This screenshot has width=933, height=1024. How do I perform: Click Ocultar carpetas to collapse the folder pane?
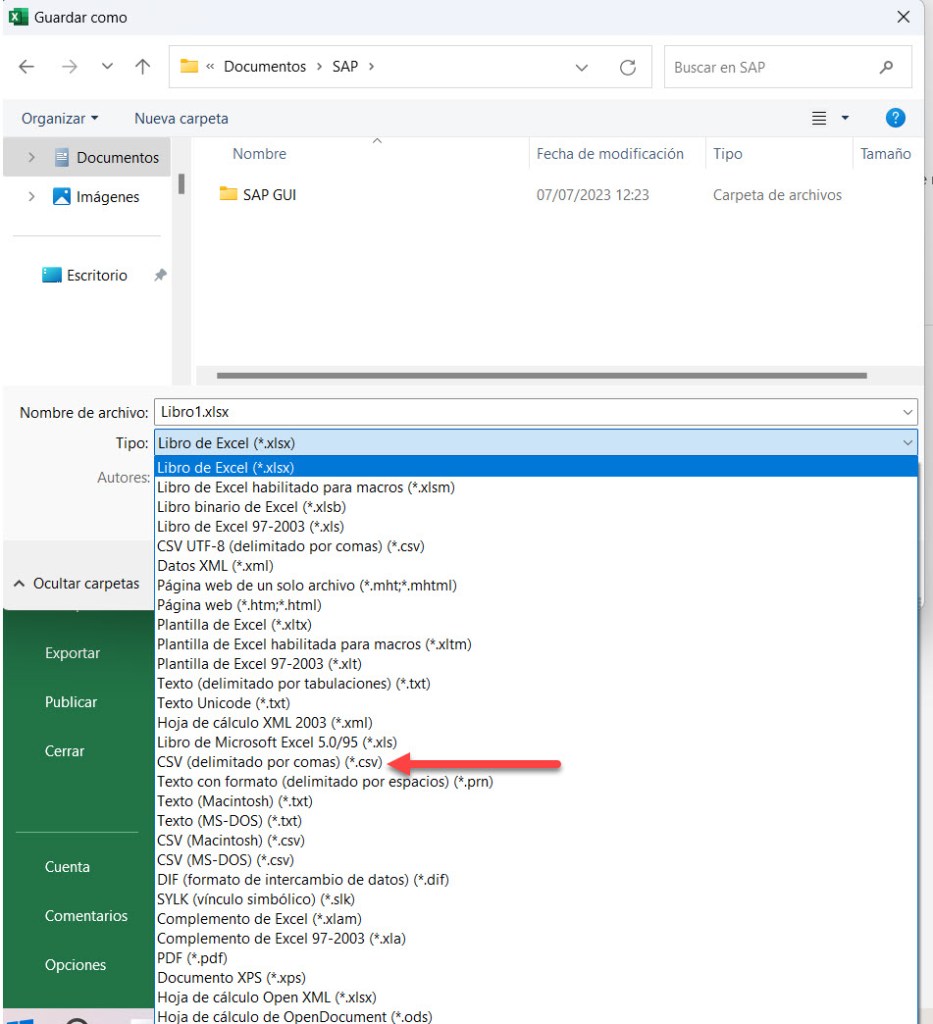pos(77,583)
